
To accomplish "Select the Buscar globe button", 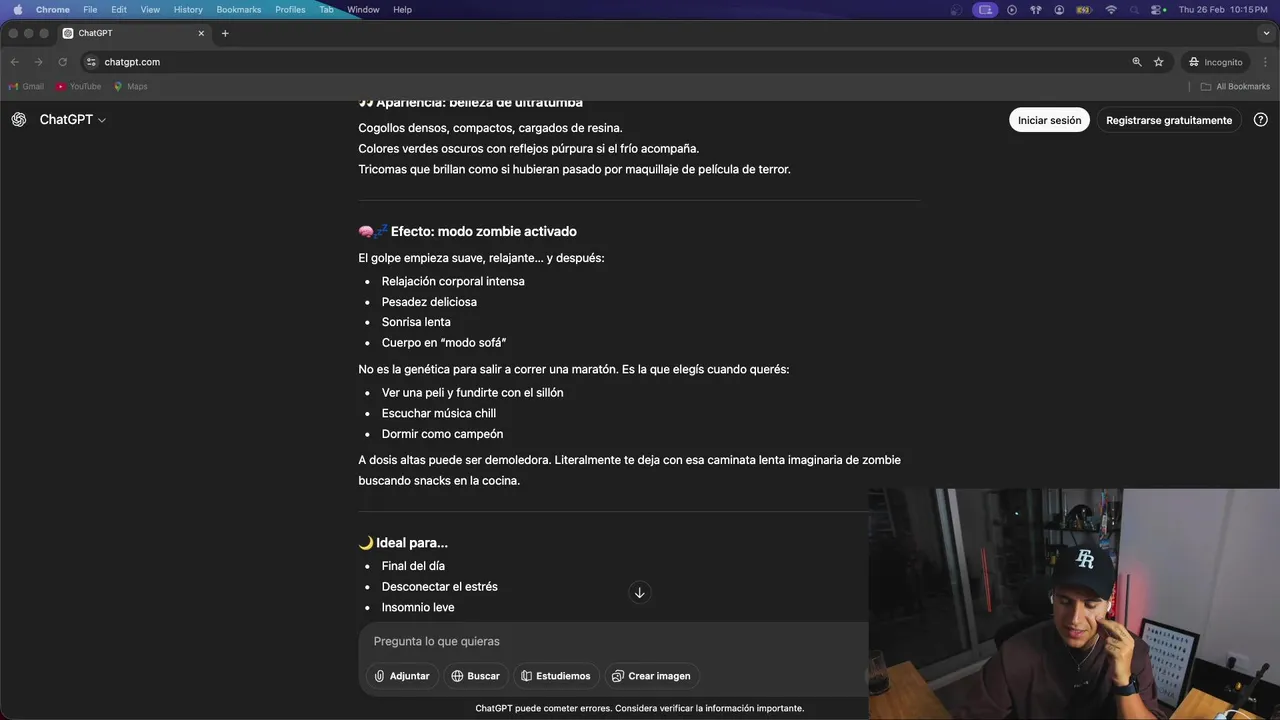I will 476,676.
